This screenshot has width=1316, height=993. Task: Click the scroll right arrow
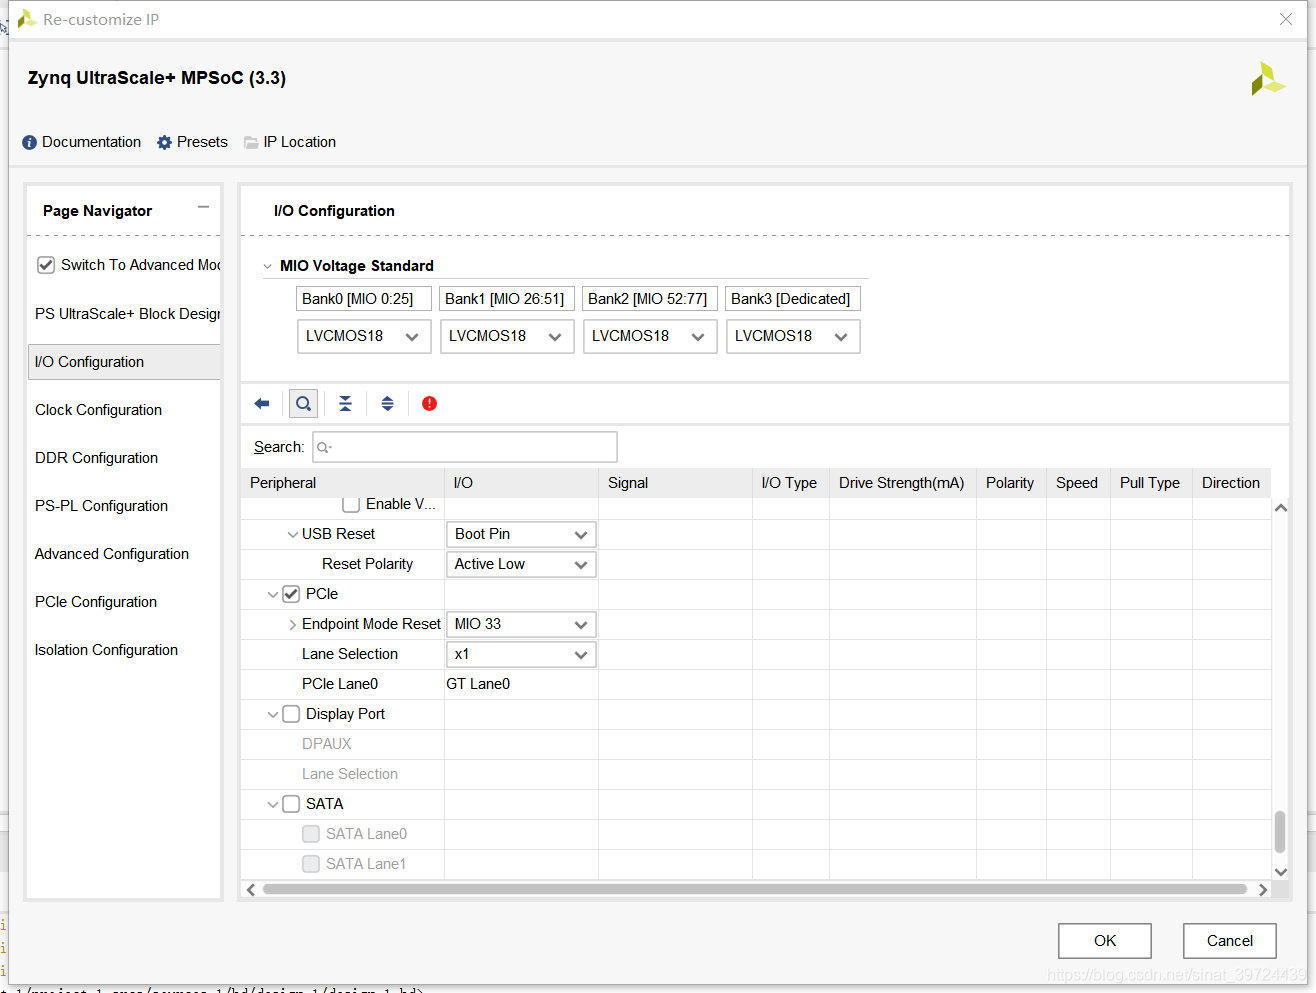coord(1263,889)
